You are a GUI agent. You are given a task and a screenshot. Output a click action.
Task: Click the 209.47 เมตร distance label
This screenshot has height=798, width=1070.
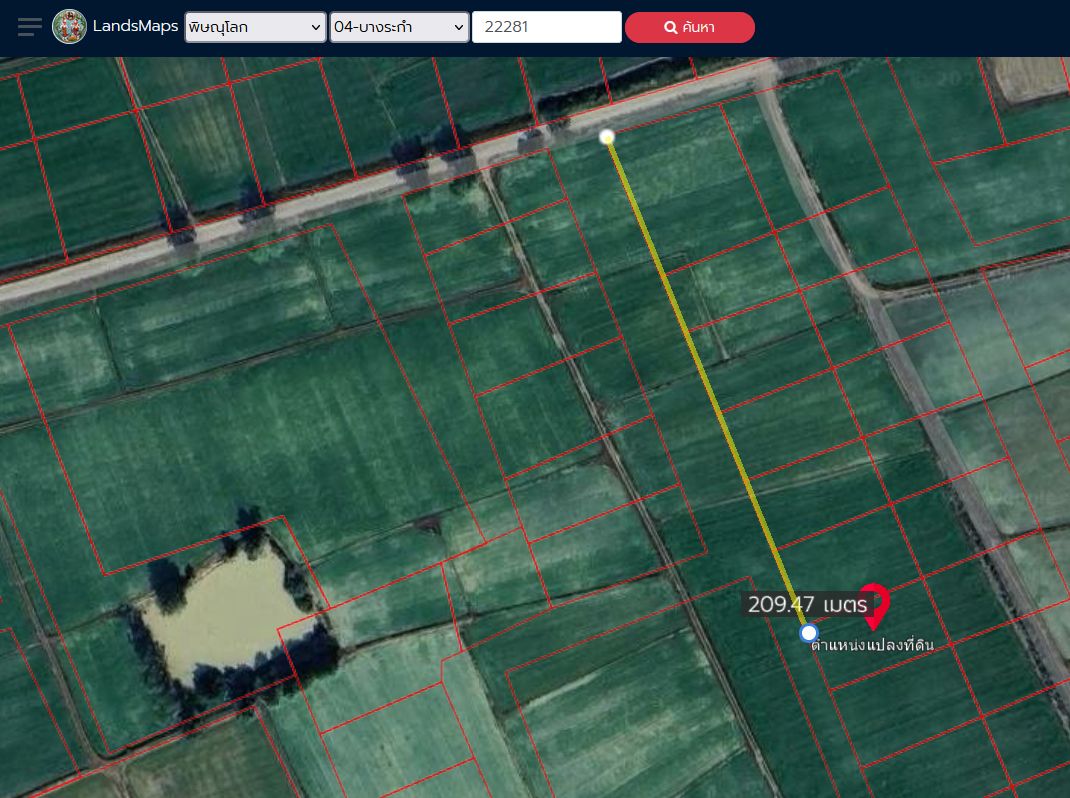pos(807,605)
